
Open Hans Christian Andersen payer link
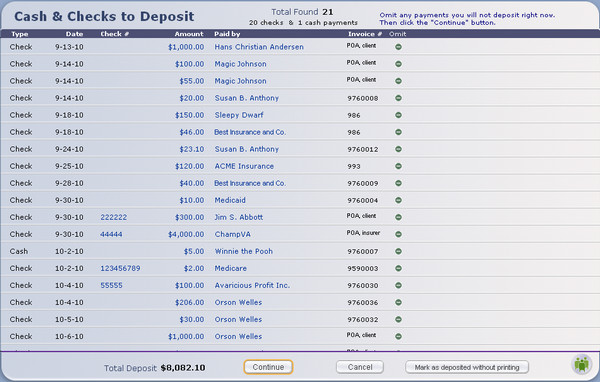[259, 47]
